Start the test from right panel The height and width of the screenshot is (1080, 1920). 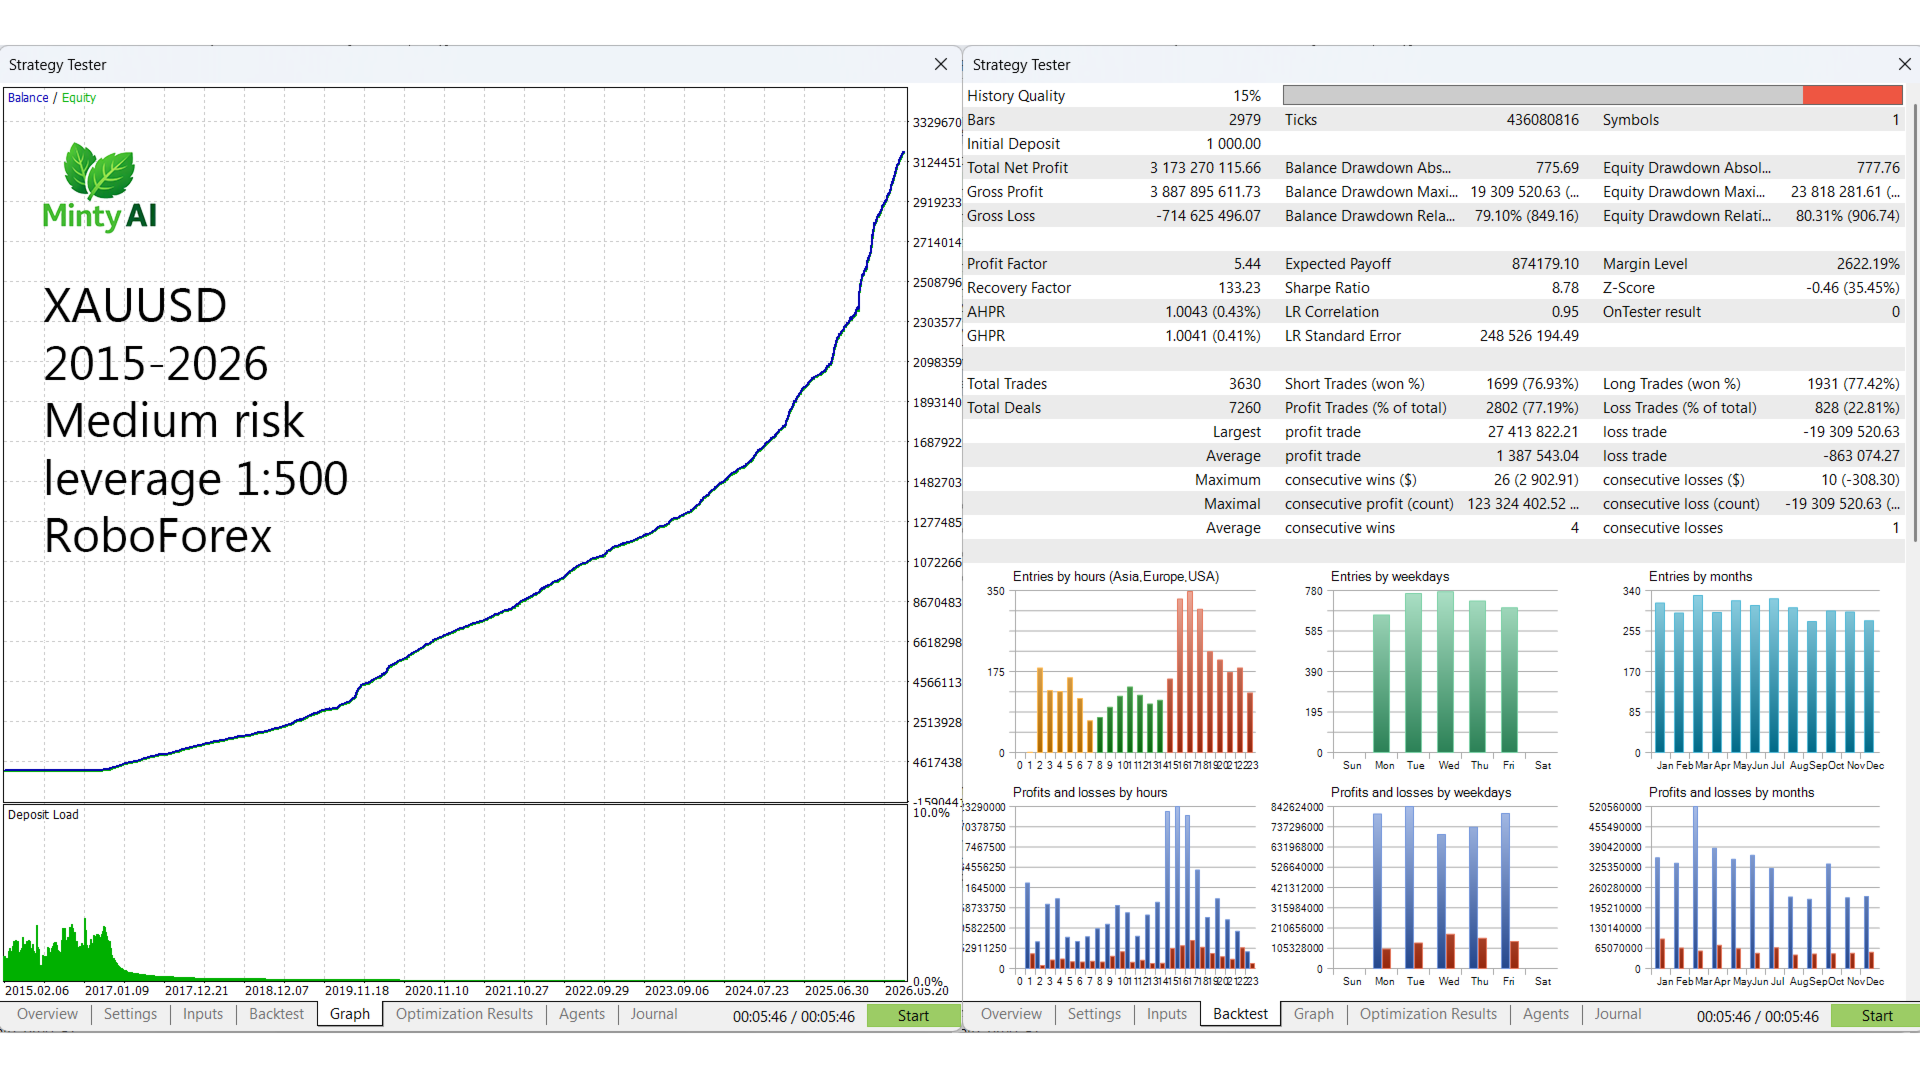tap(1876, 1015)
